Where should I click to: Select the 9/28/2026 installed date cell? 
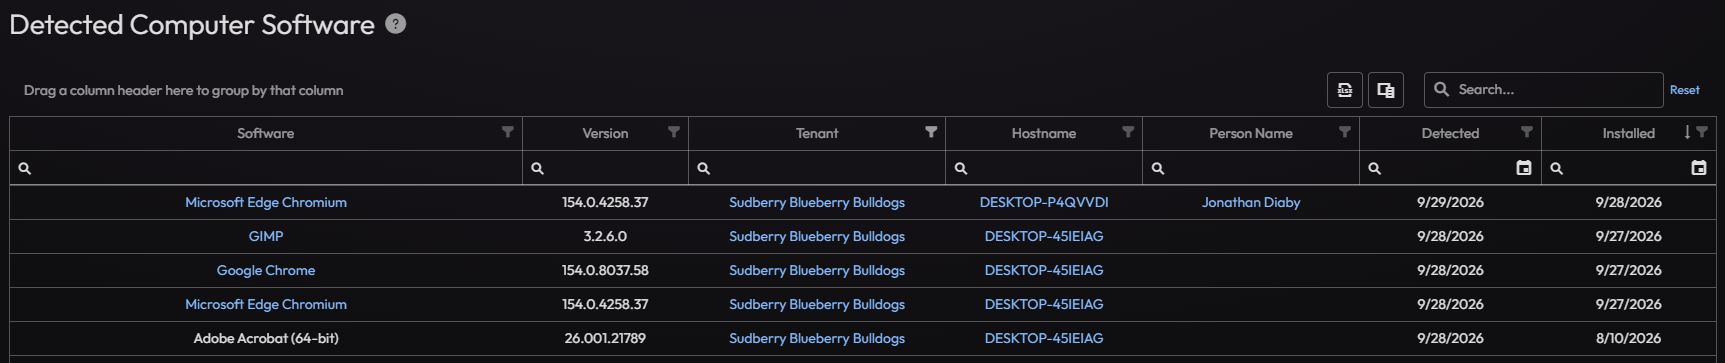pos(1628,202)
